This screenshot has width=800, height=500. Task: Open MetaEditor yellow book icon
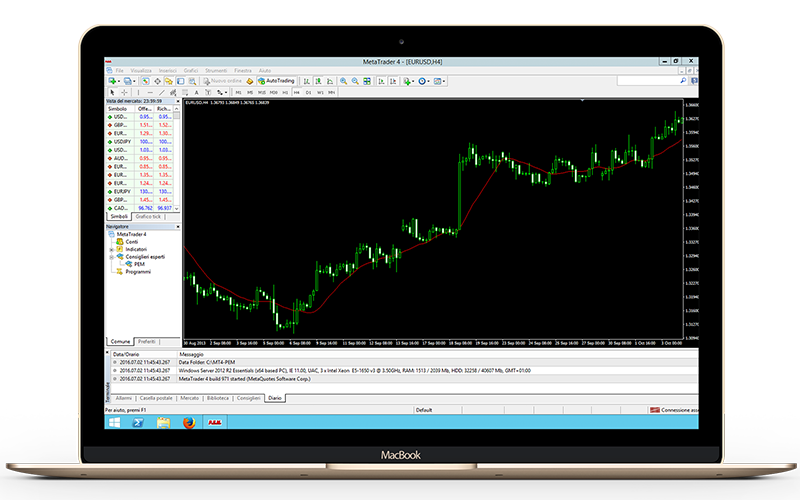[249, 81]
